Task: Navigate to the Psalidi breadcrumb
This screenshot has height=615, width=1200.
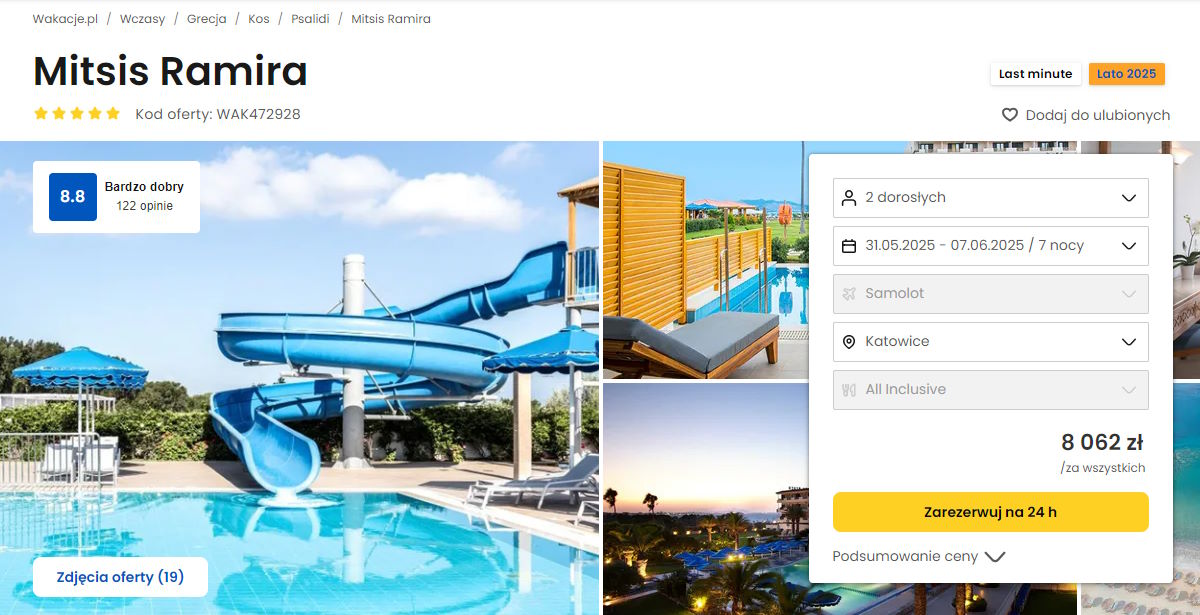Action: pyautogui.click(x=310, y=19)
